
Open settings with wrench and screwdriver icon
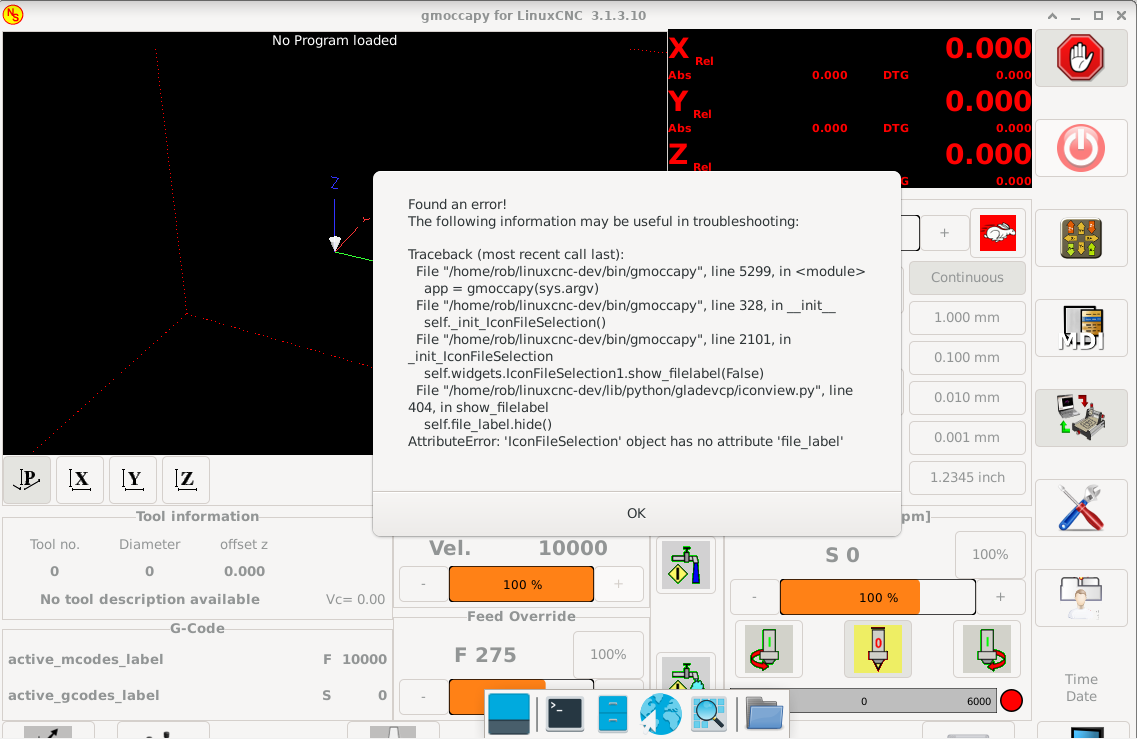click(1080, 508)
